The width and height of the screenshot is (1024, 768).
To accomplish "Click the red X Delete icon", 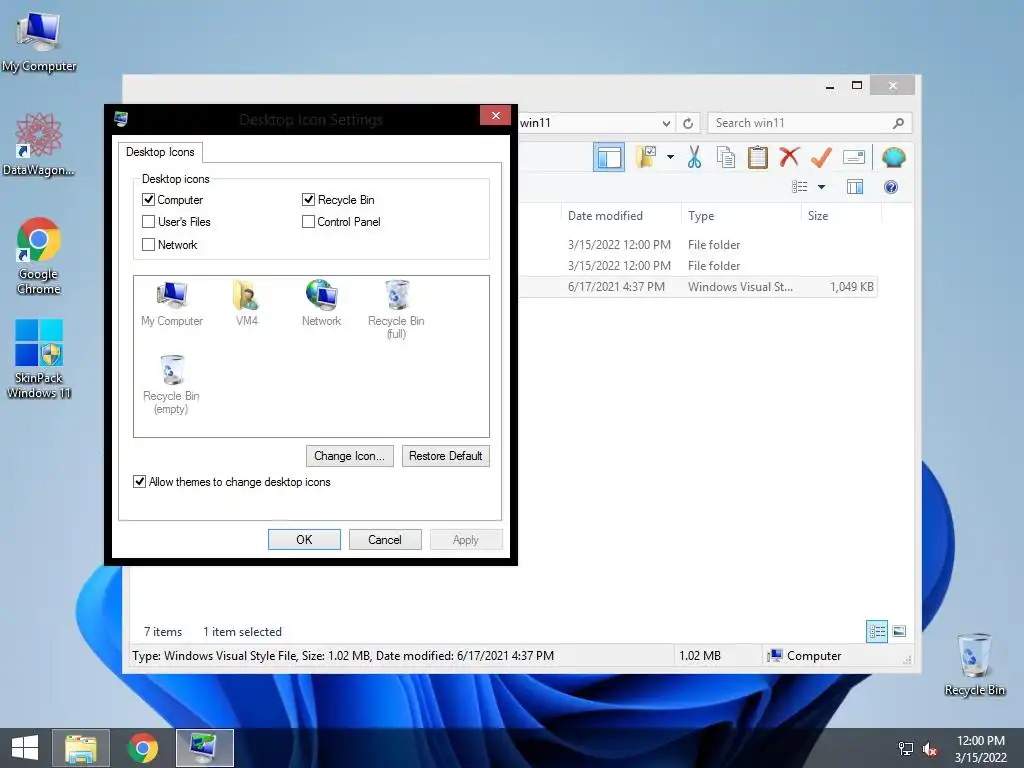I will coord(790,157).
